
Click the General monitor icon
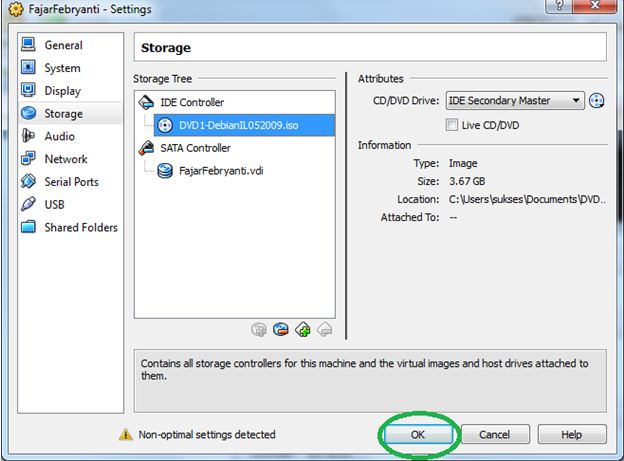pyautogui.click(x=28, y=45)
